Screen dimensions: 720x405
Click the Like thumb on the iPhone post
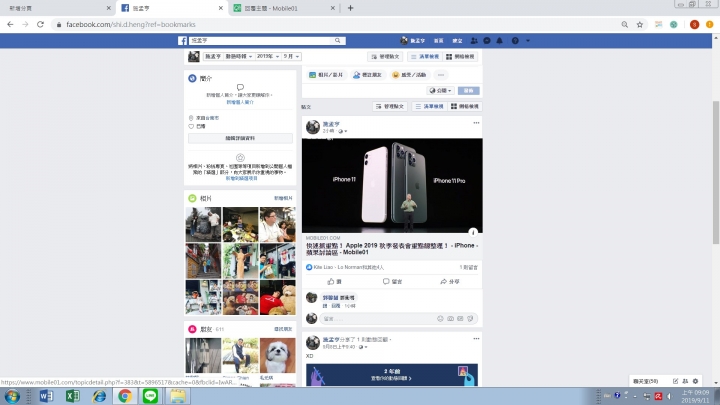(x=334, y=281)
